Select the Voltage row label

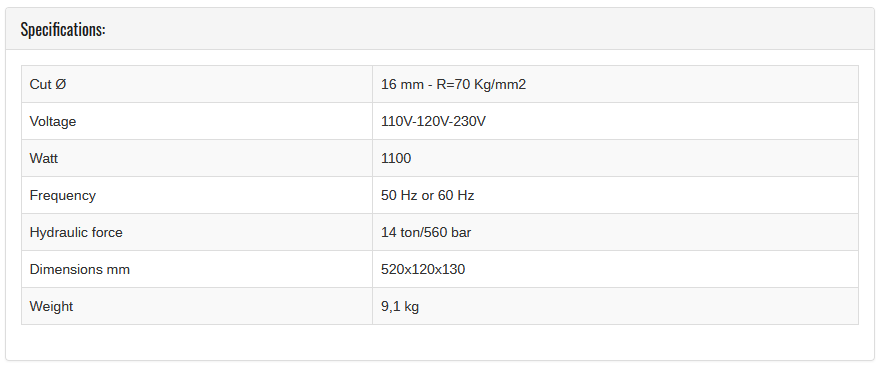pyautogui.click(x=52, y=121)
